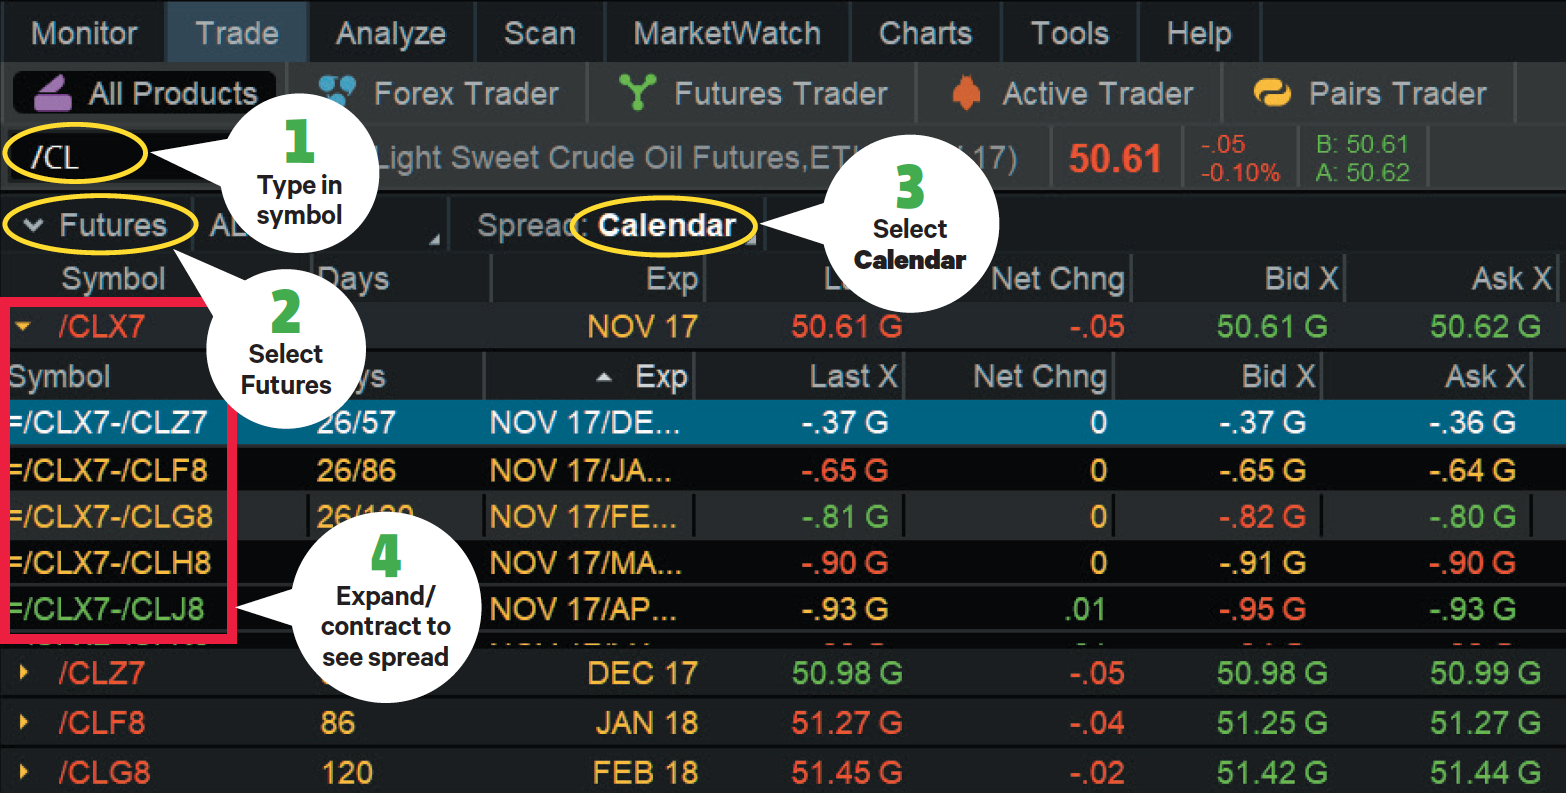Expand the /CLF8 futures row

[24, 723]
